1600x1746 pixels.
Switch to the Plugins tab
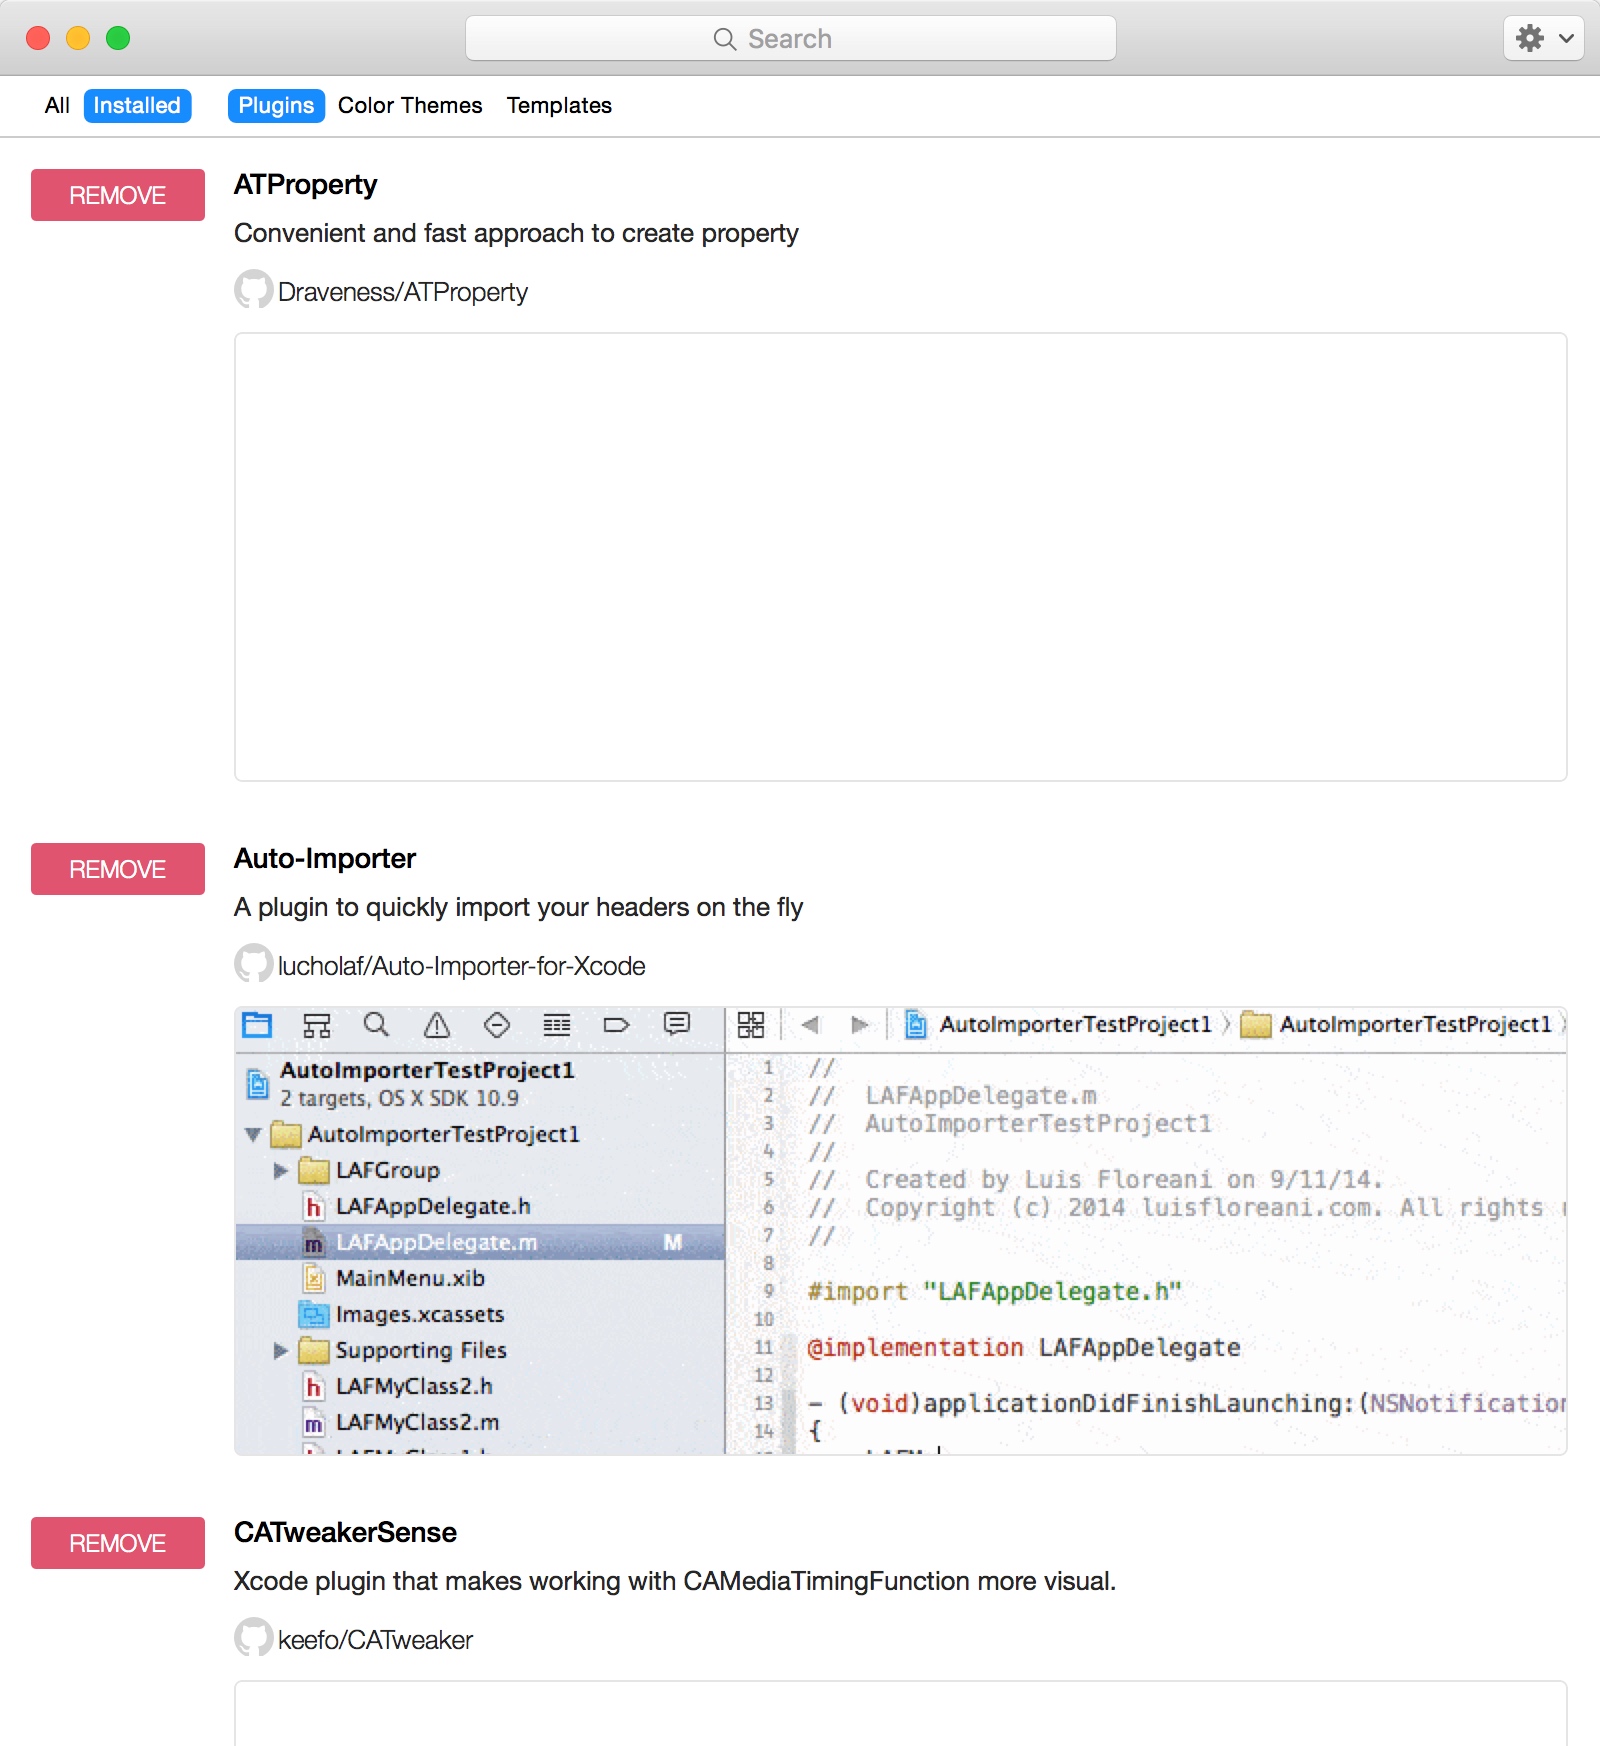click(276, 105)
